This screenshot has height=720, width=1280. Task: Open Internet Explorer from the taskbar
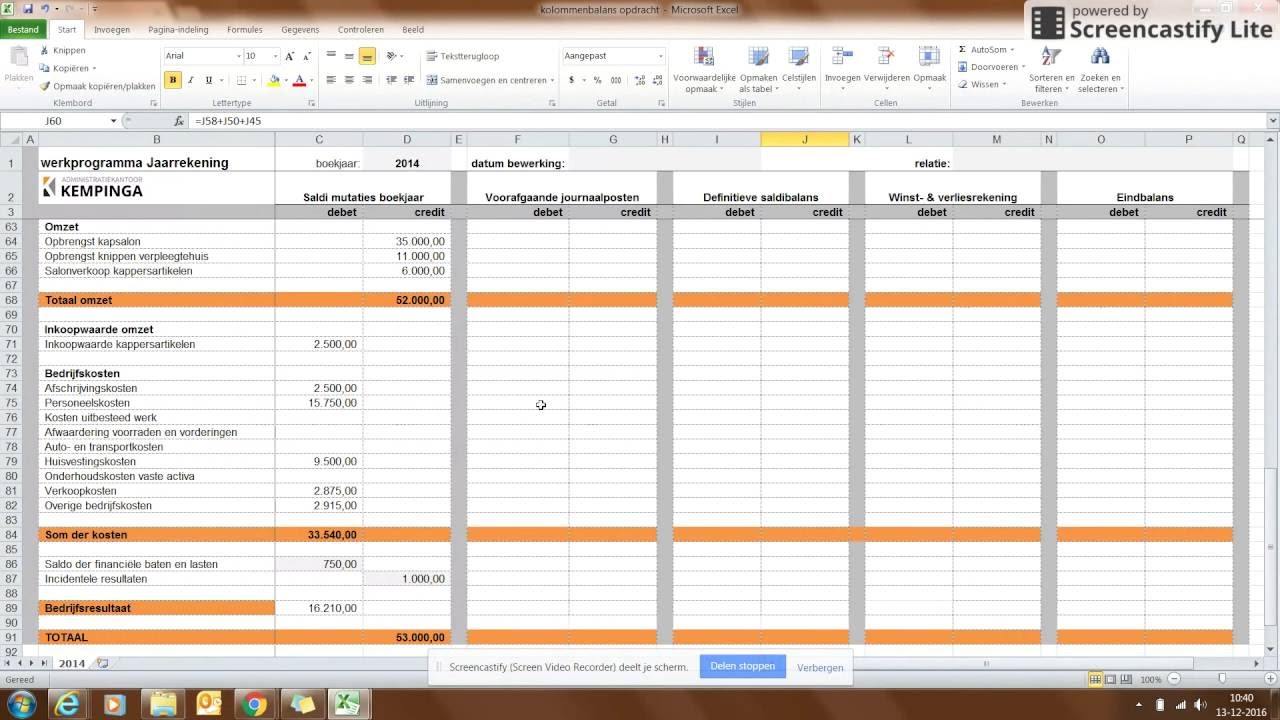click(x=69, y=703)
